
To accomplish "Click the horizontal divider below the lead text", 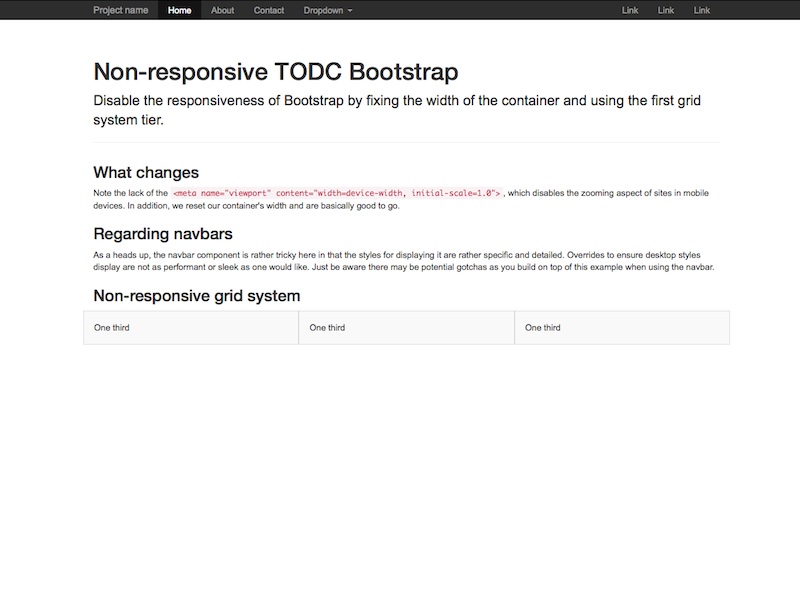I will pyautogui.click(x=406, y=142).
